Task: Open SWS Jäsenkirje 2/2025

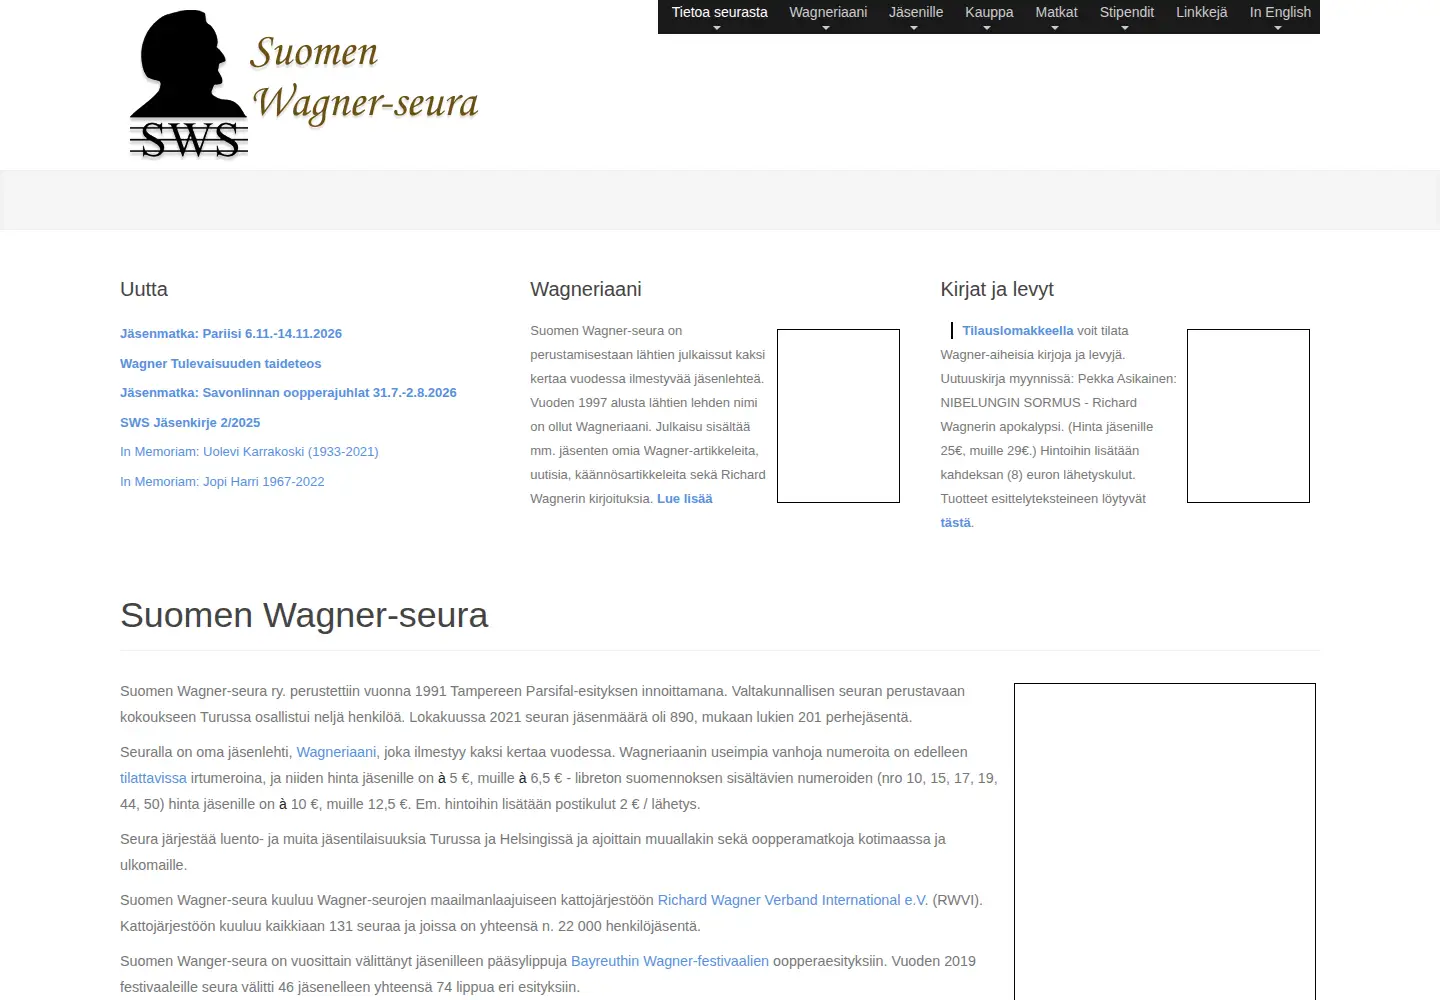Action: coord(190,423)
